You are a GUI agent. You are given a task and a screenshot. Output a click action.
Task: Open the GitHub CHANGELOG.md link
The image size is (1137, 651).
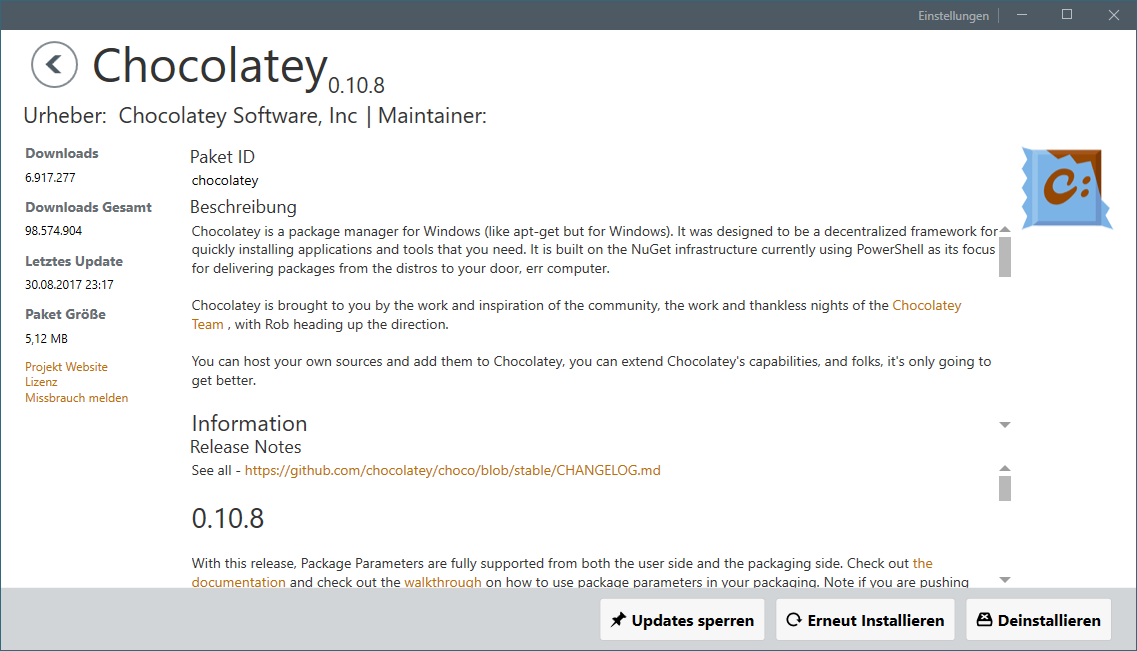(452, 470)
